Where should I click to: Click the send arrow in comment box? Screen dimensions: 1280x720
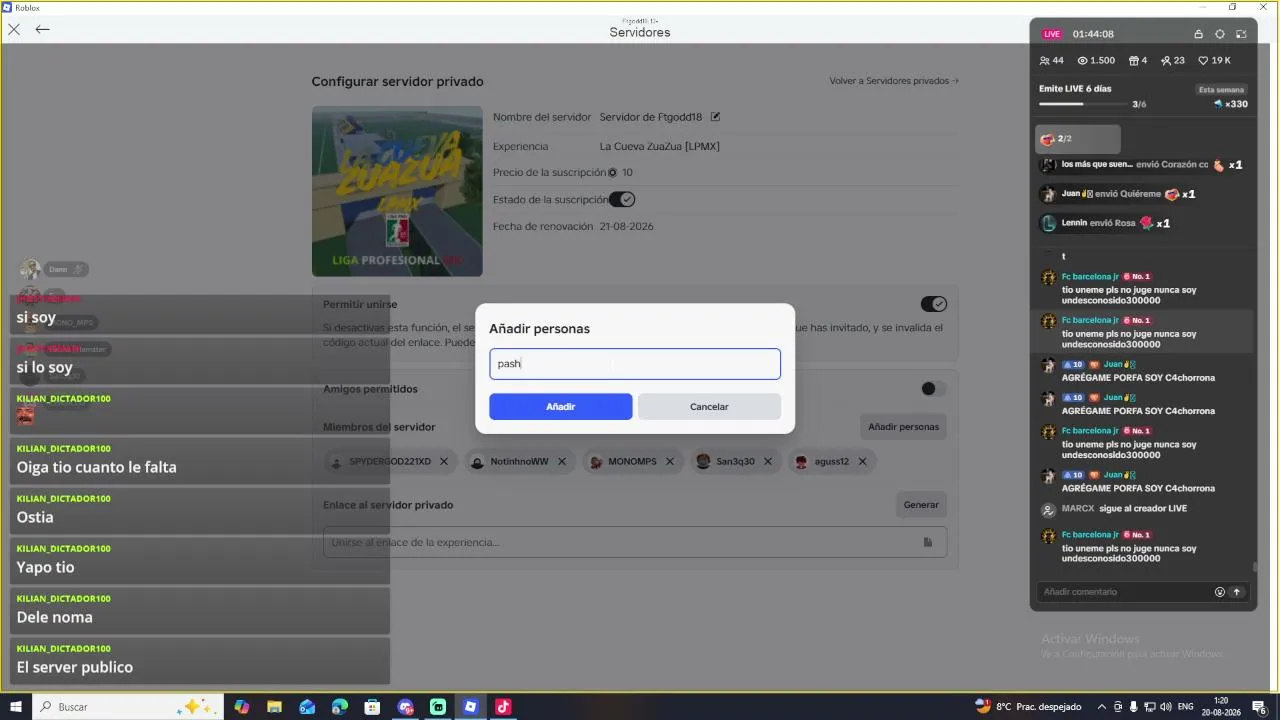point(1237,592)
